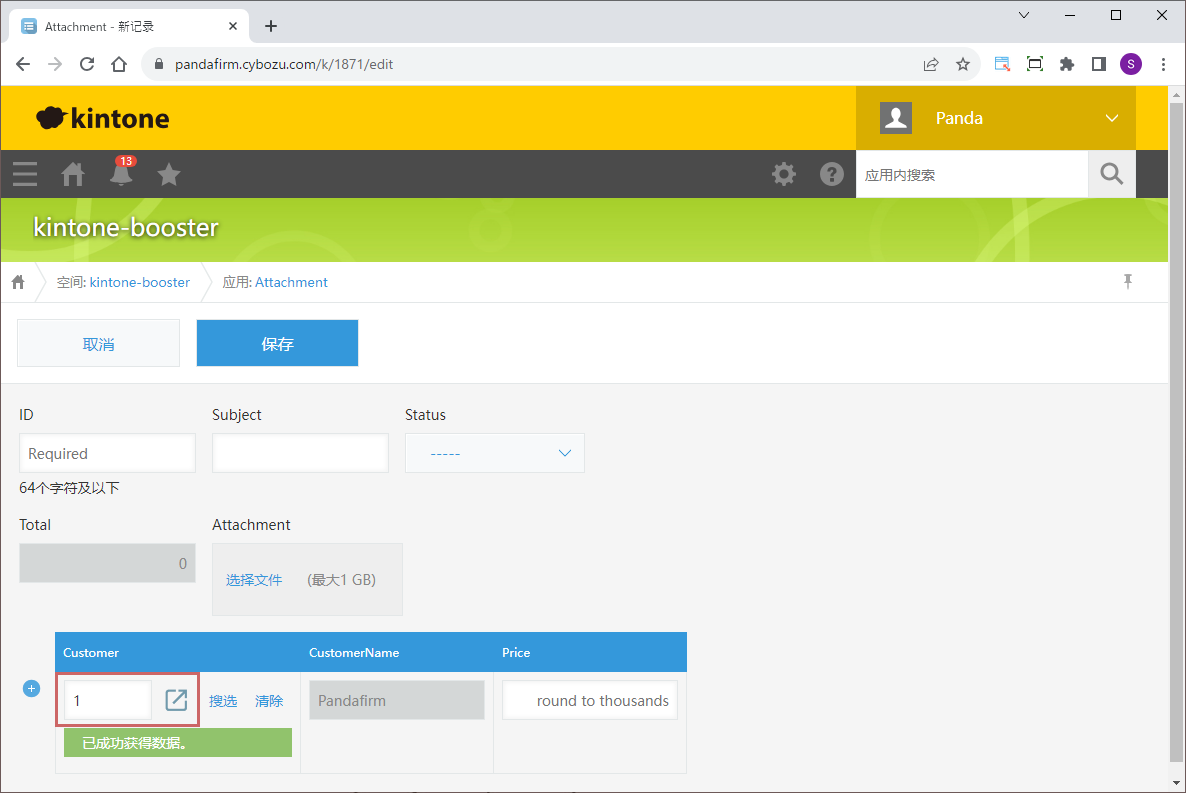Open the settings gear icon
This screenshot has width=1186, height=793.
click(784, 174)
